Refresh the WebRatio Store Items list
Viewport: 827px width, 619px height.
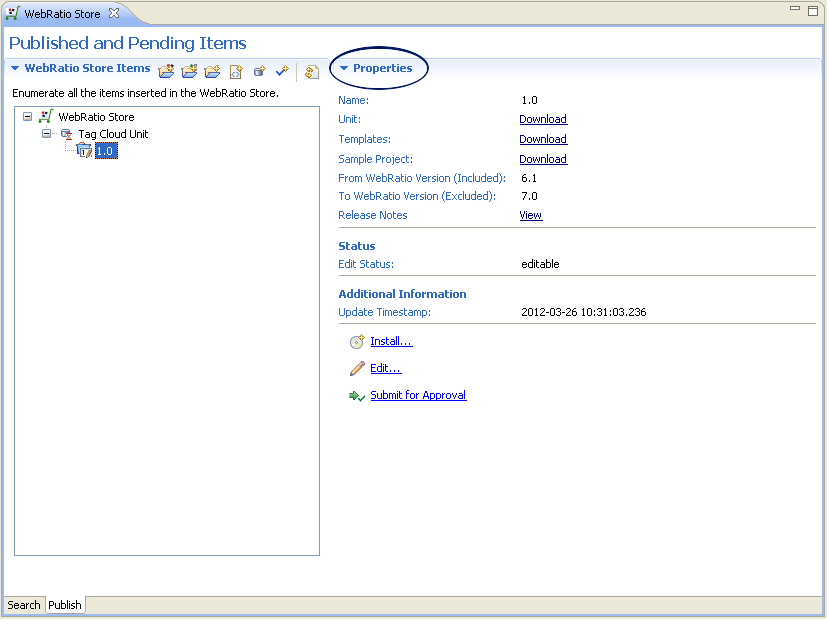(x=312, y=71)
